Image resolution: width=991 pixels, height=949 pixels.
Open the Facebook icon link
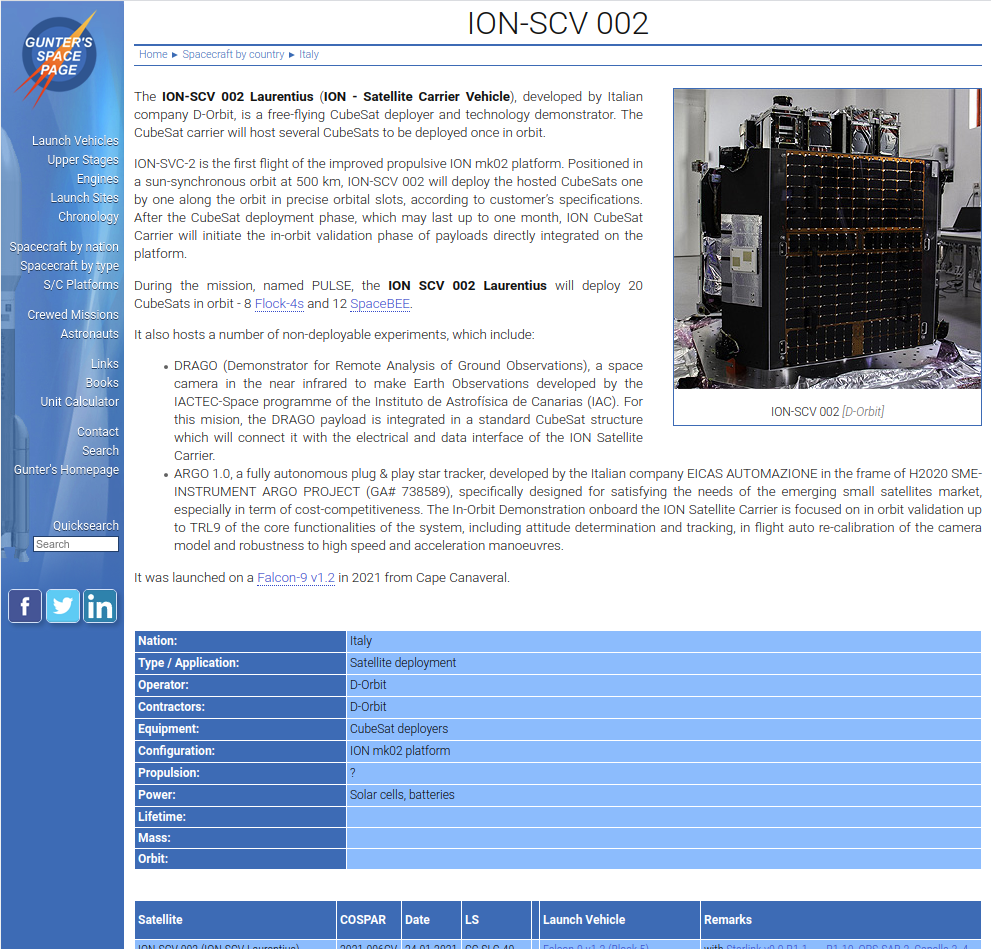pos(25,606)
